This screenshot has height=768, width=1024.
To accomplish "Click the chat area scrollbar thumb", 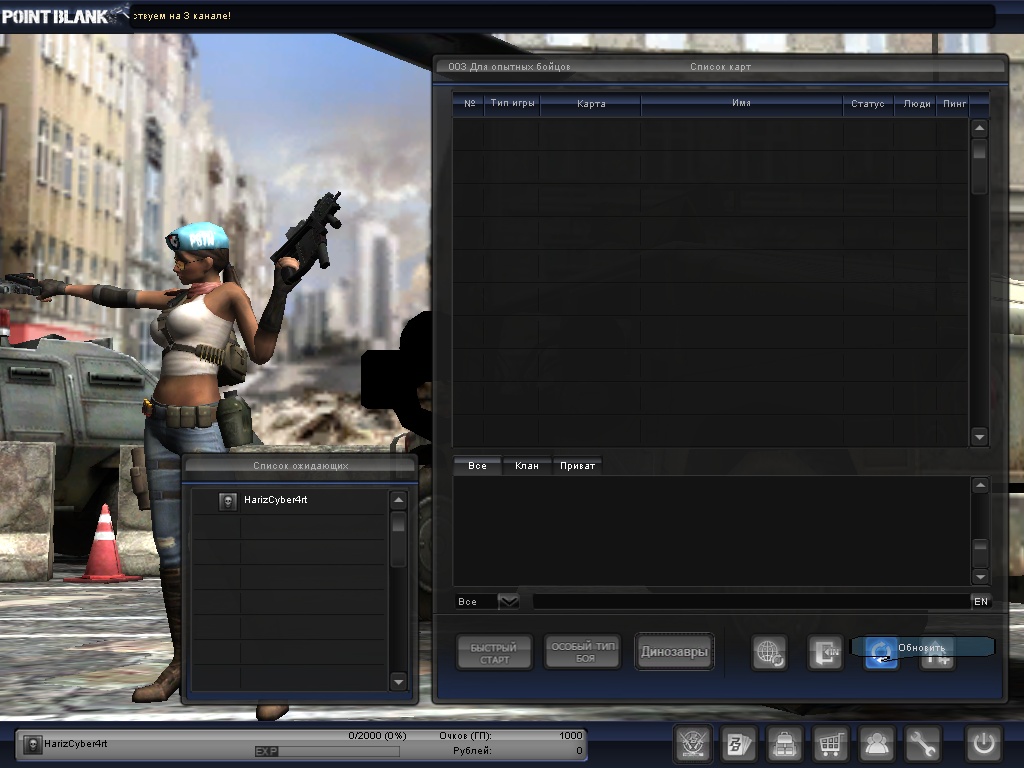I will 980,554.
